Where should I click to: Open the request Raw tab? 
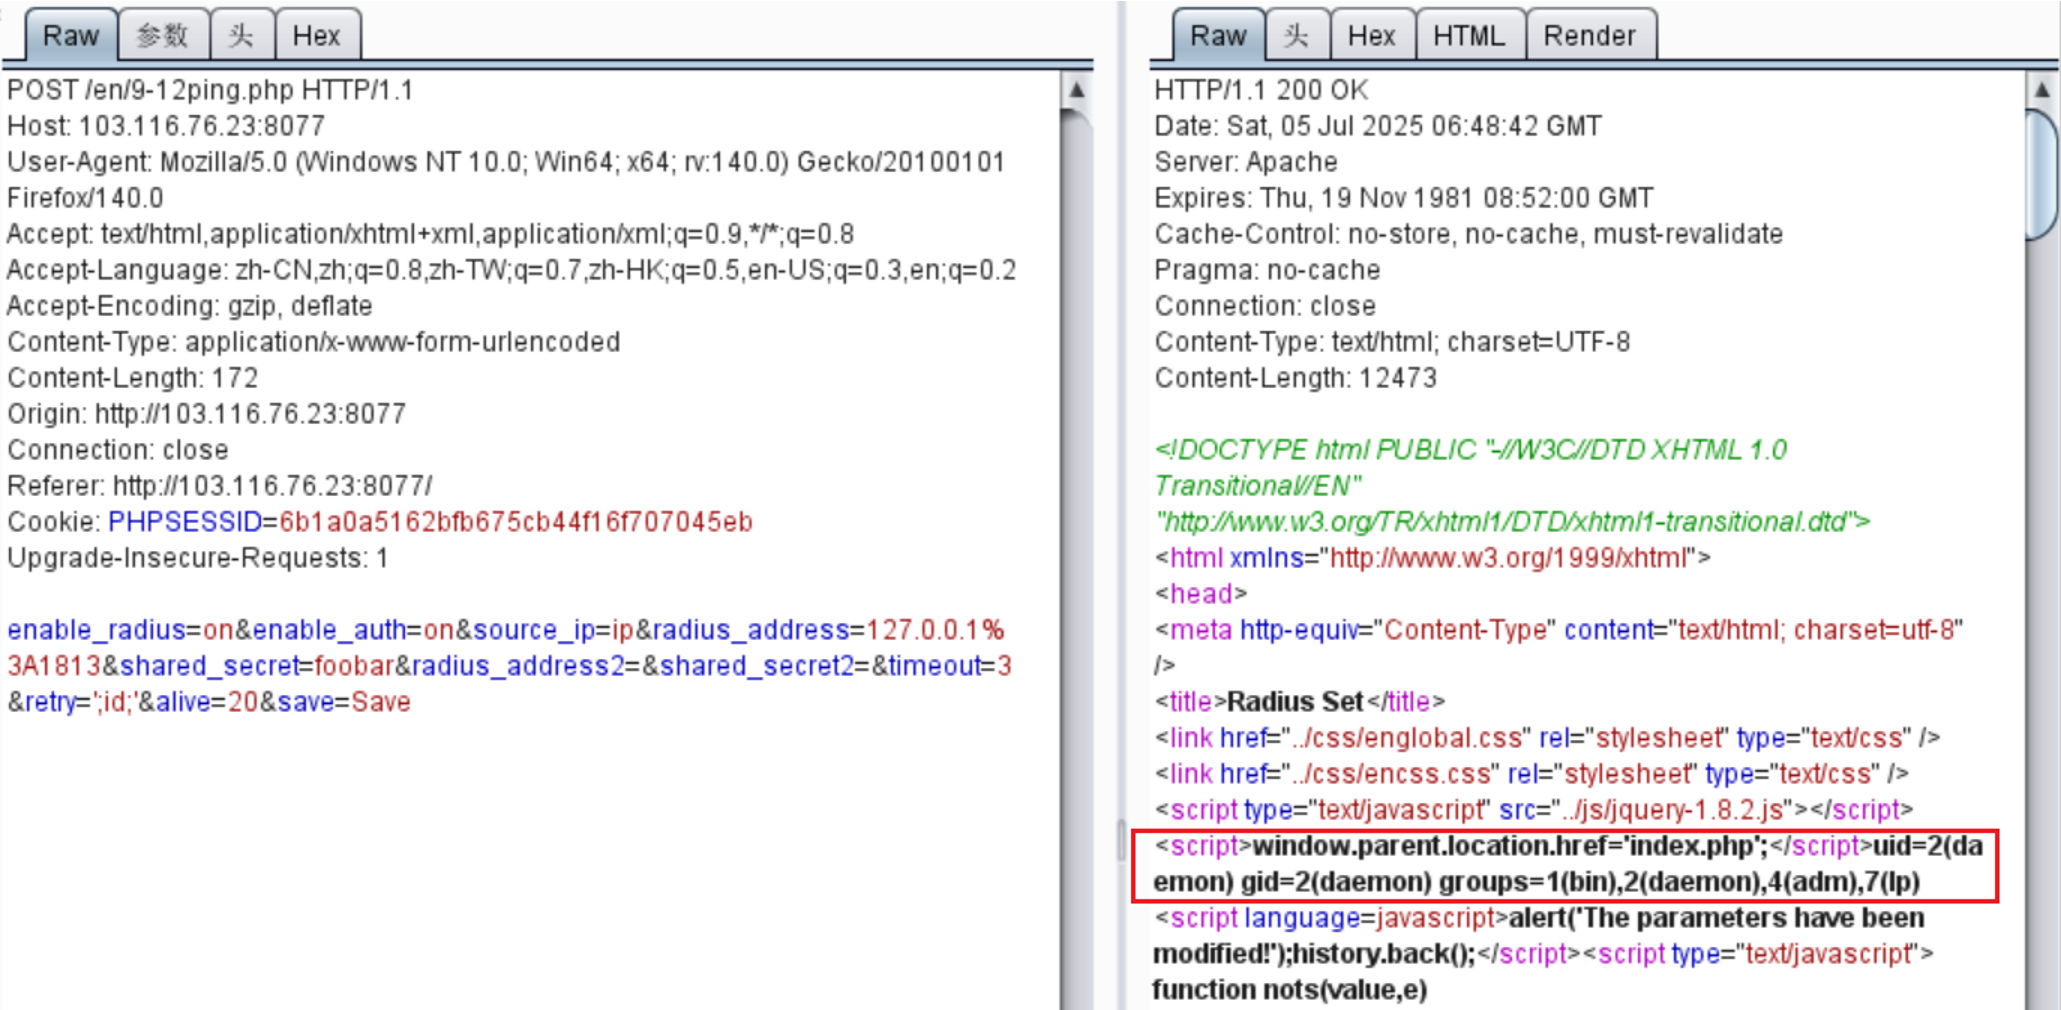(x=70, y=35)
